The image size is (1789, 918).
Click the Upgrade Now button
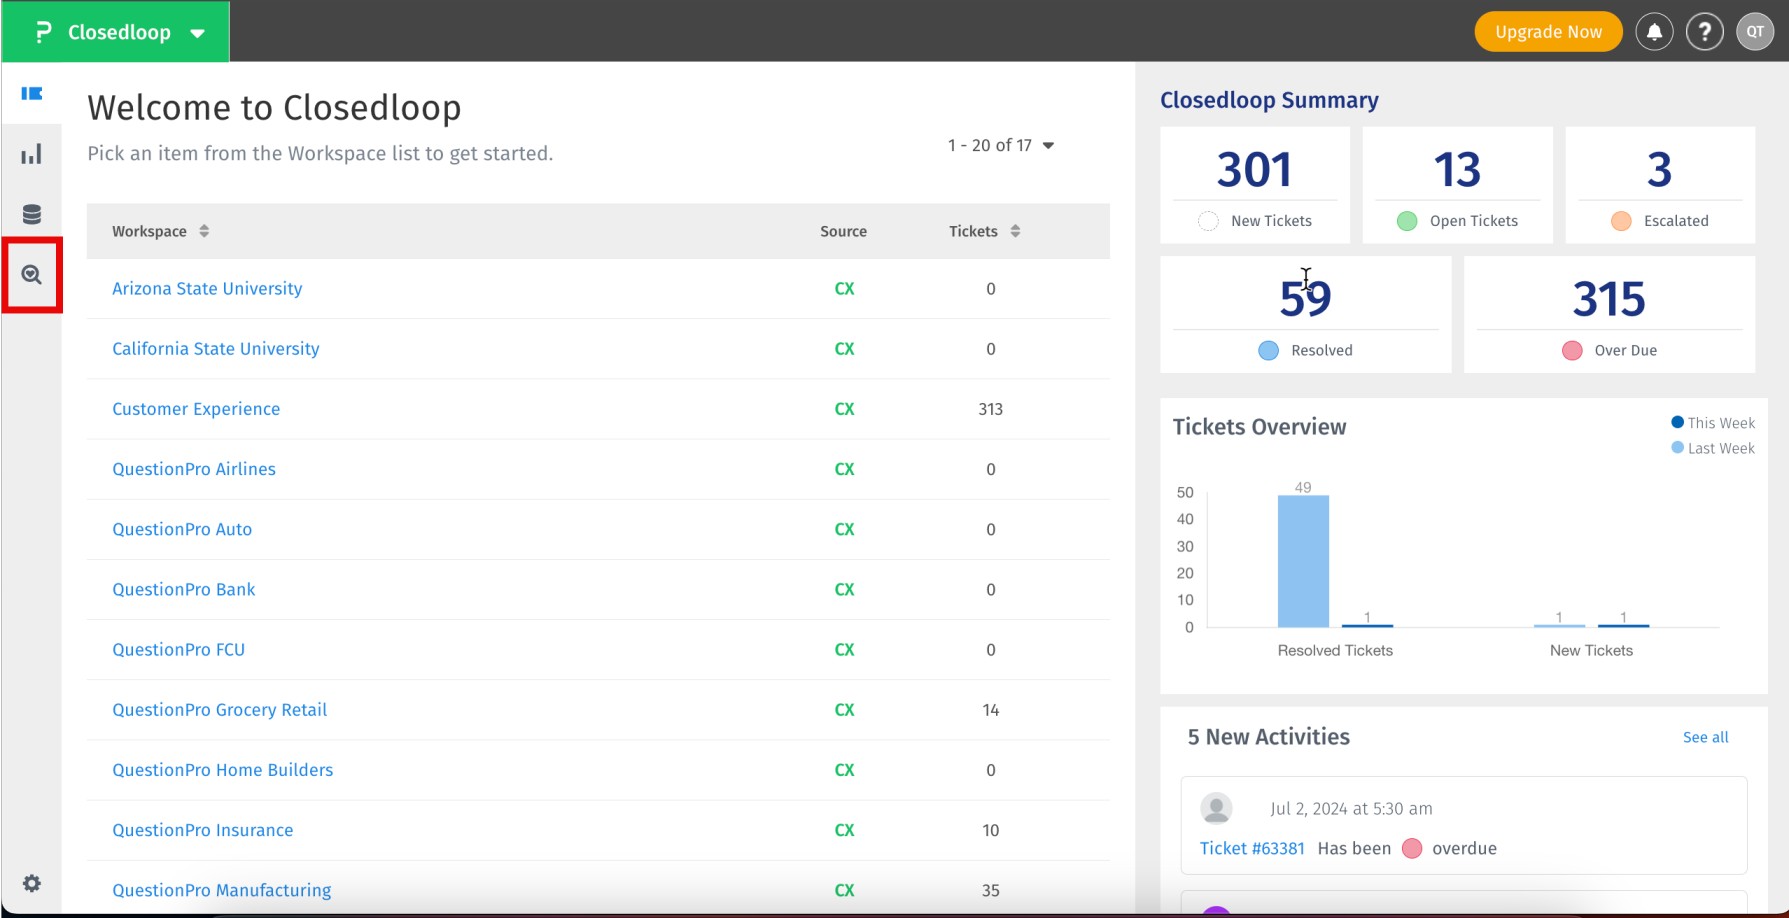[x=1547, y=32]
